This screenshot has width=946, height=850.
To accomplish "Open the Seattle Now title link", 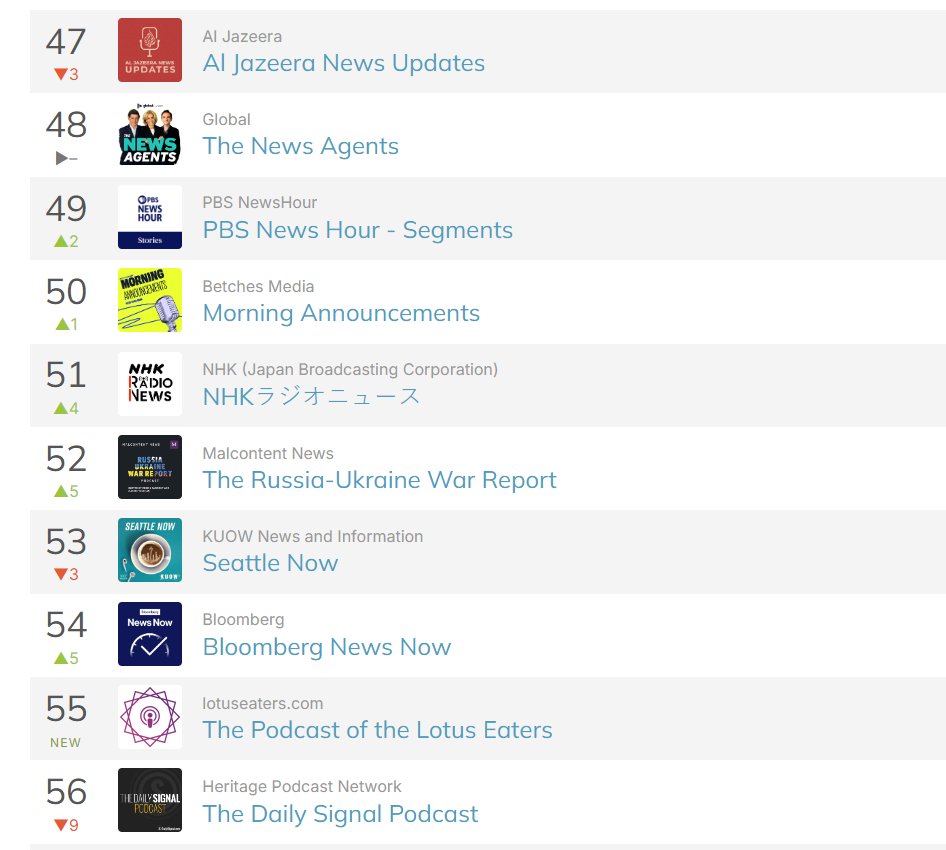I will 270,563.
